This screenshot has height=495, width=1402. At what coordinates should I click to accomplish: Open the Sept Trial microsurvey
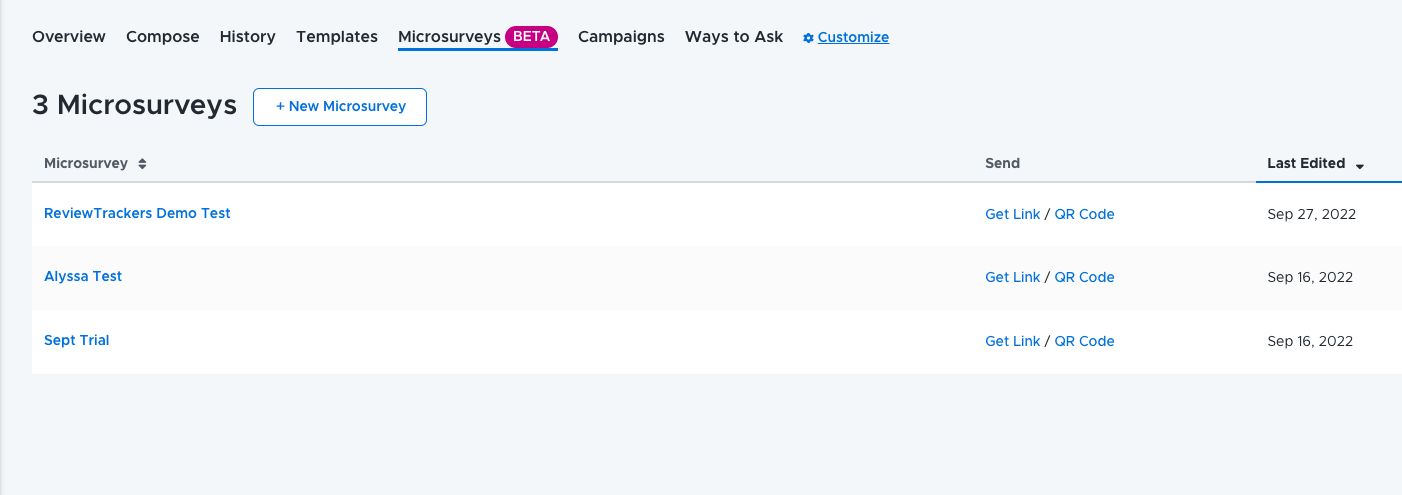[x=77, y=340]
